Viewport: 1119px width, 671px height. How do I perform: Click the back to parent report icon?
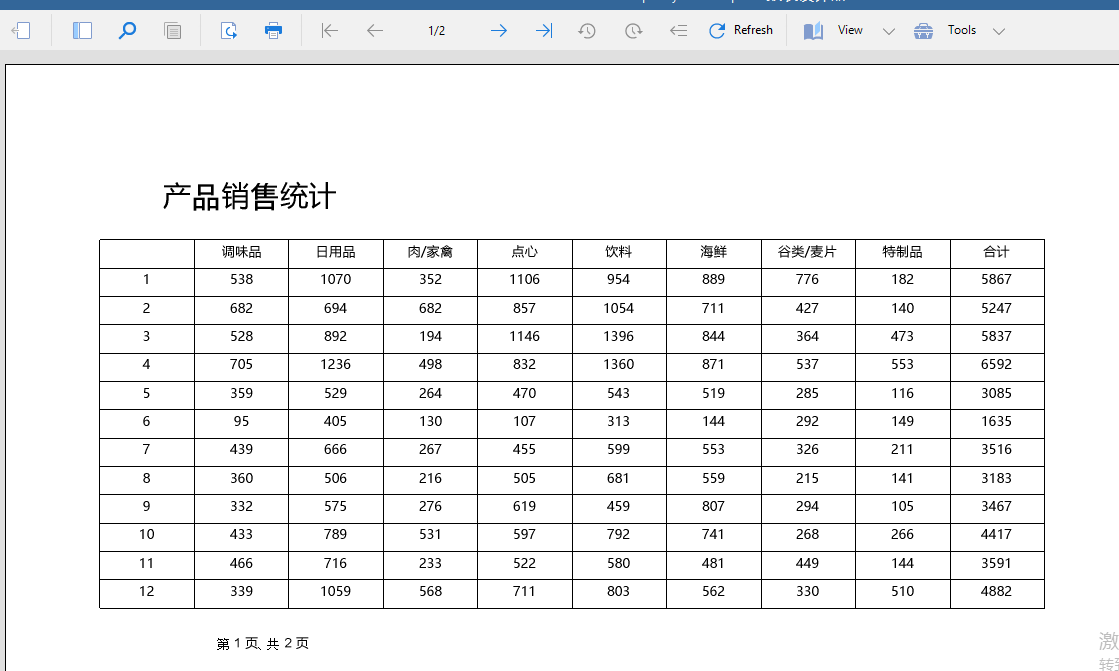coord(678,31)
